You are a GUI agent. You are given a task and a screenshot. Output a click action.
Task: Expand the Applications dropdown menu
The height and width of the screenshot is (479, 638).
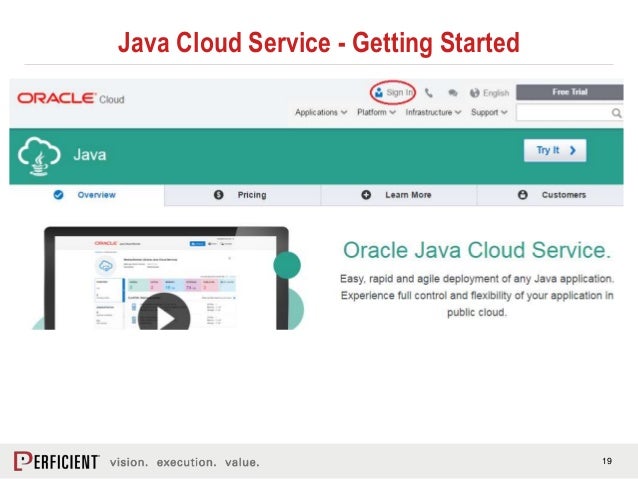click(x=321, y=112)
